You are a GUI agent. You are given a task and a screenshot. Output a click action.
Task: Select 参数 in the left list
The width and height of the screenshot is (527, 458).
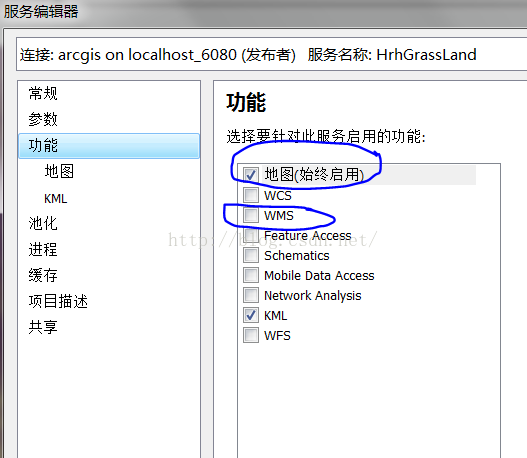tap(43, 119)
